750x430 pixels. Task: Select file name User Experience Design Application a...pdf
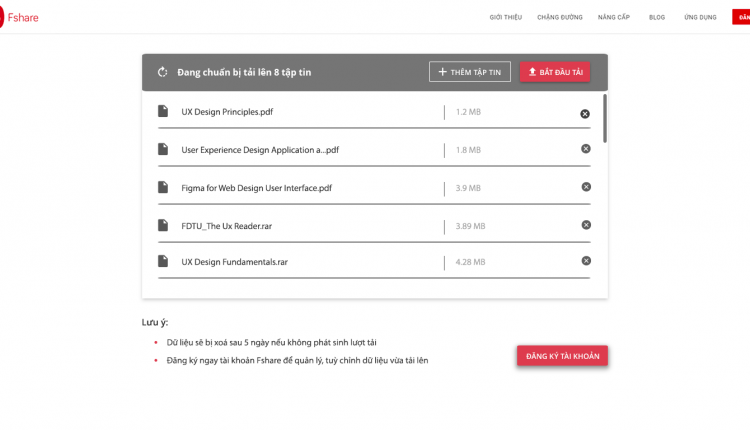[x=260, y=150]
